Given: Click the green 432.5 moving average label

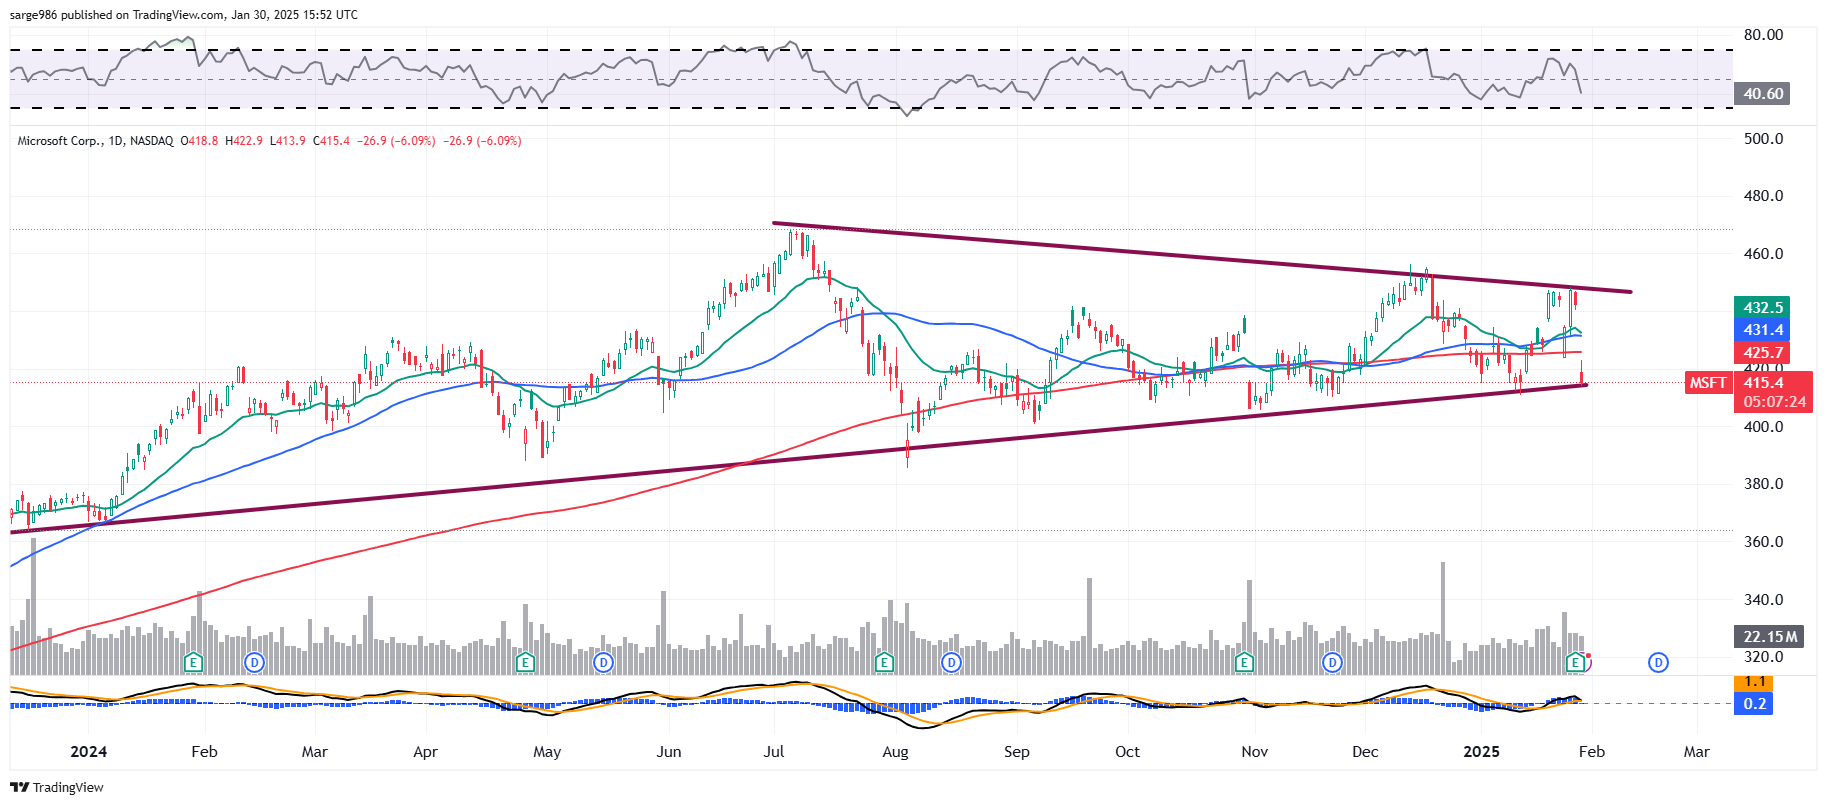Looking at the screenshot, I should pyautogui.click(x=1762, y=308).
